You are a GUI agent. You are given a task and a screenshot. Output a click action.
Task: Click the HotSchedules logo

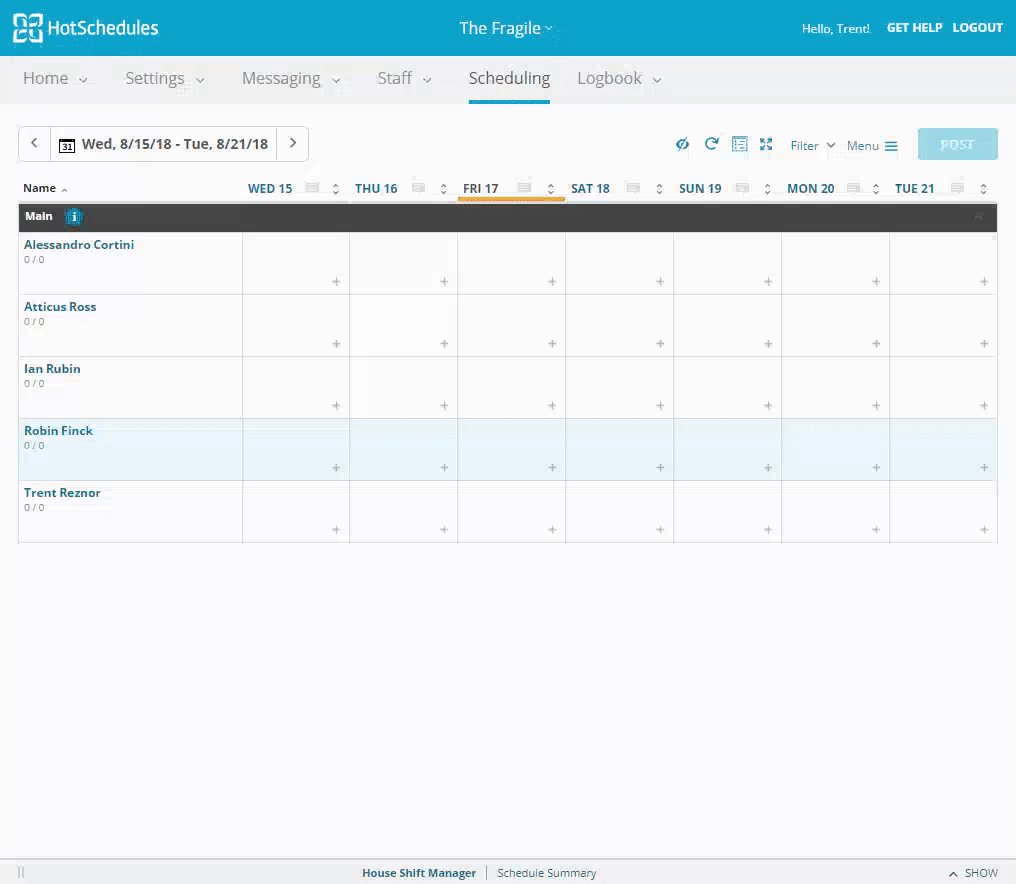86,28
